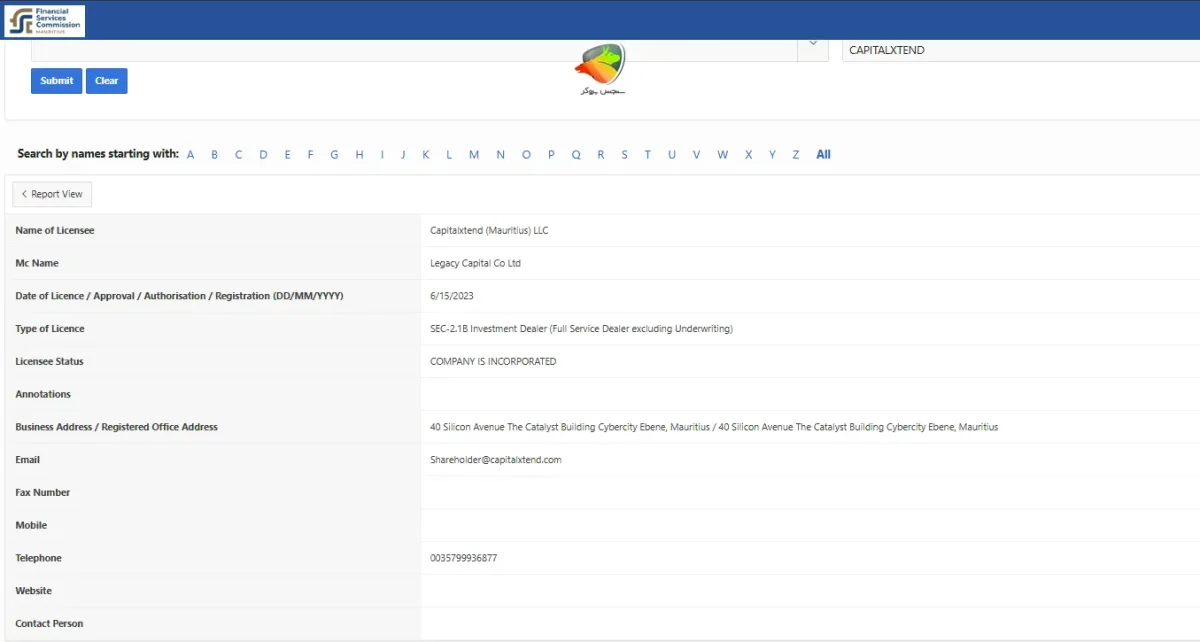Filter names starting with N

coord(500,154)
